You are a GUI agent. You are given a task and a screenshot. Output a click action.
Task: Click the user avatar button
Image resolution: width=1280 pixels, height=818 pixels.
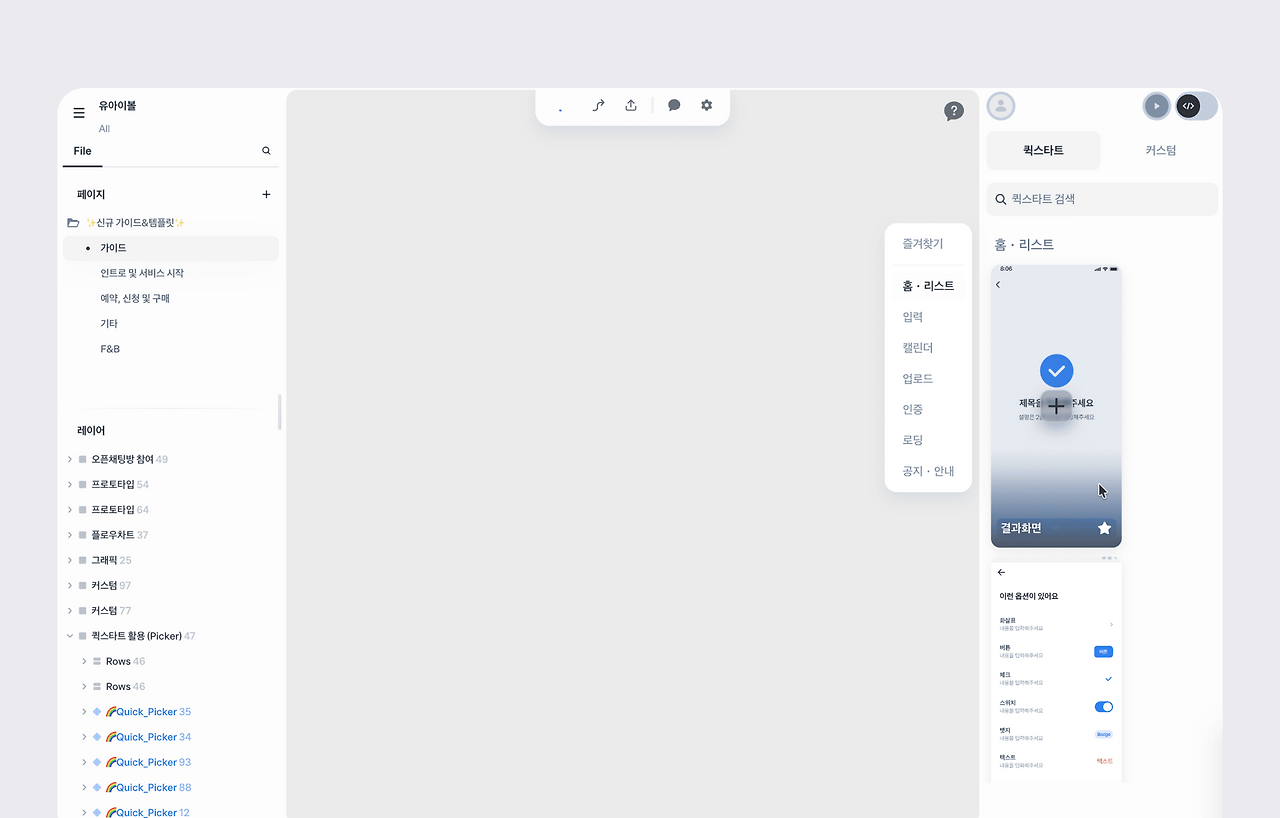[x=1001, y=105]
